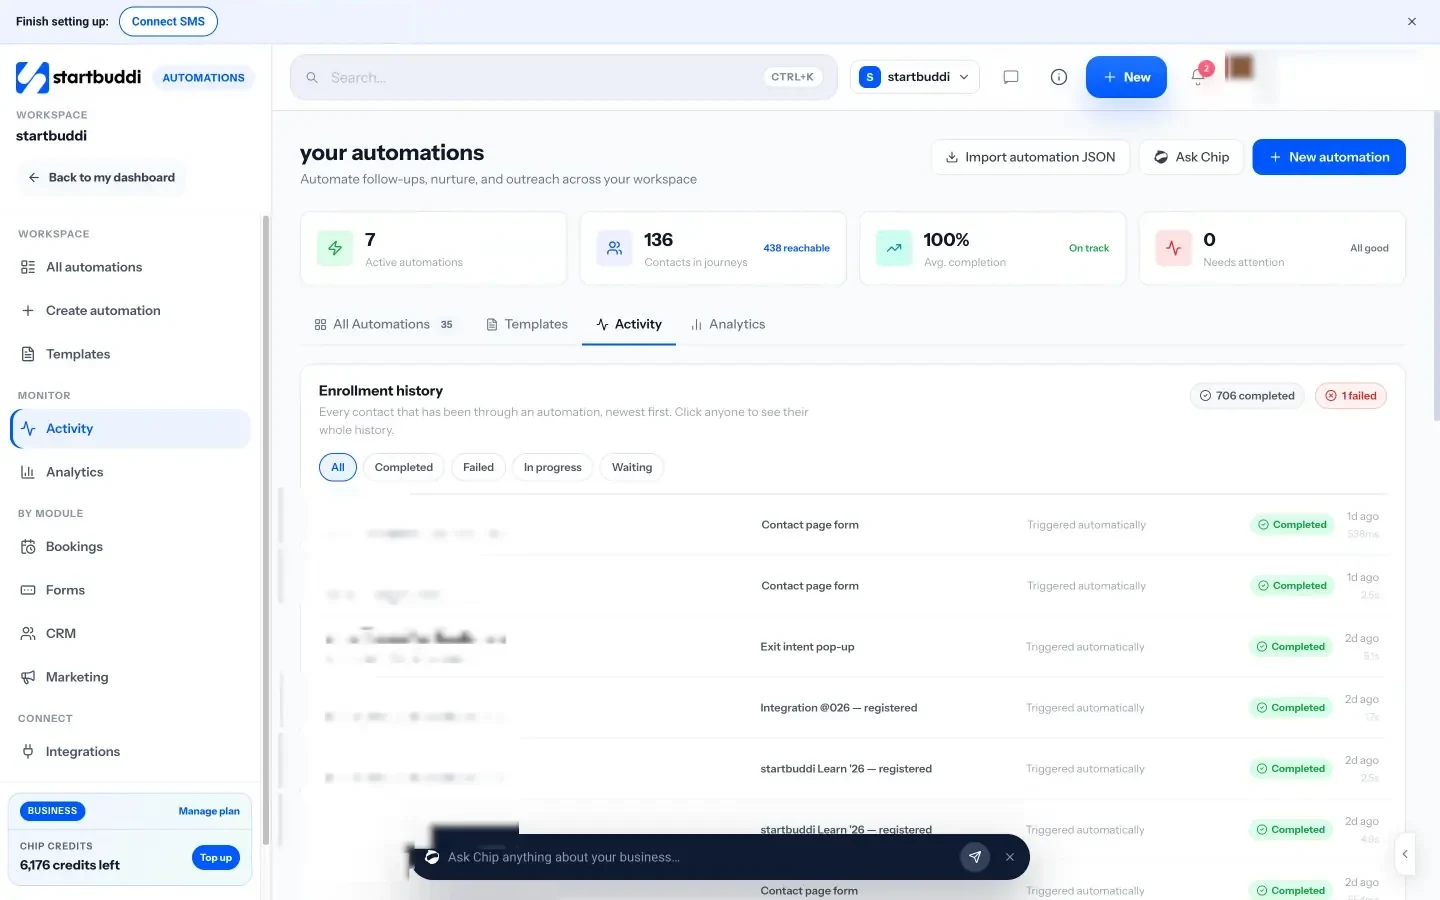Filter enrollment history by Waiting
This screenshot has width=1440, height=900.
coord(632,467)
